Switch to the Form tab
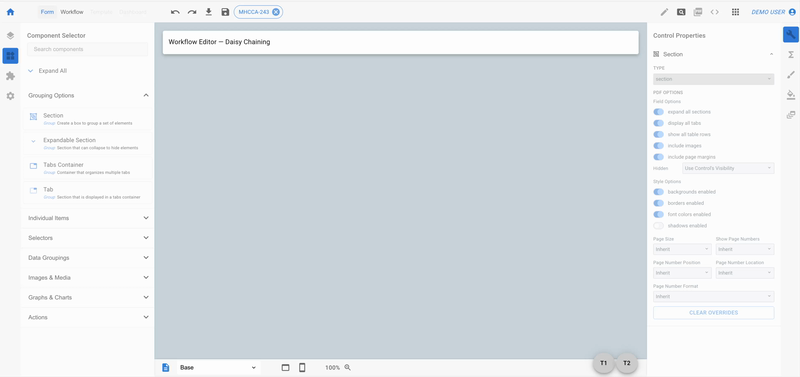This screenshot has height=377, width=800. pos(47,12)
